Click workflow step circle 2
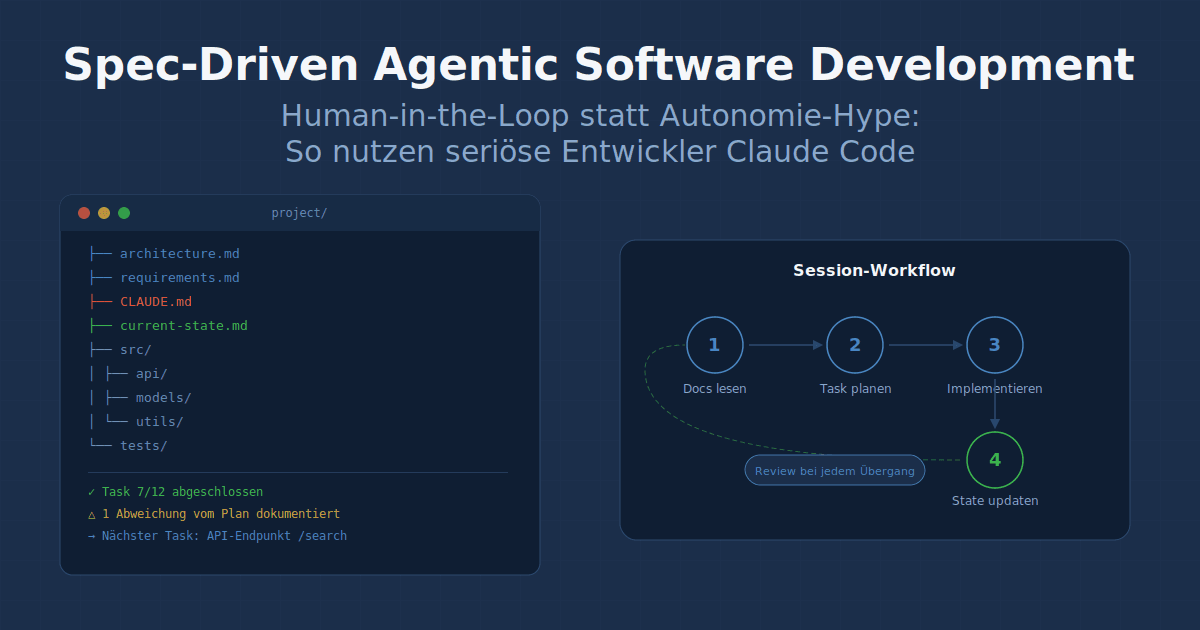The image size is (1200, 630). (x=855, y=345)
